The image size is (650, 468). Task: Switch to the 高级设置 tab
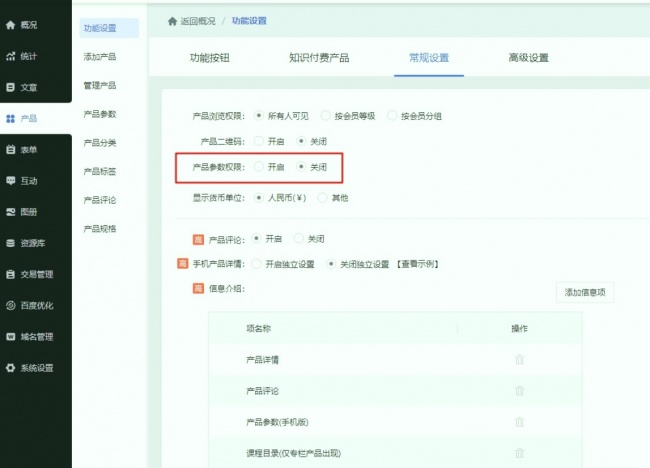click(529, 58)
